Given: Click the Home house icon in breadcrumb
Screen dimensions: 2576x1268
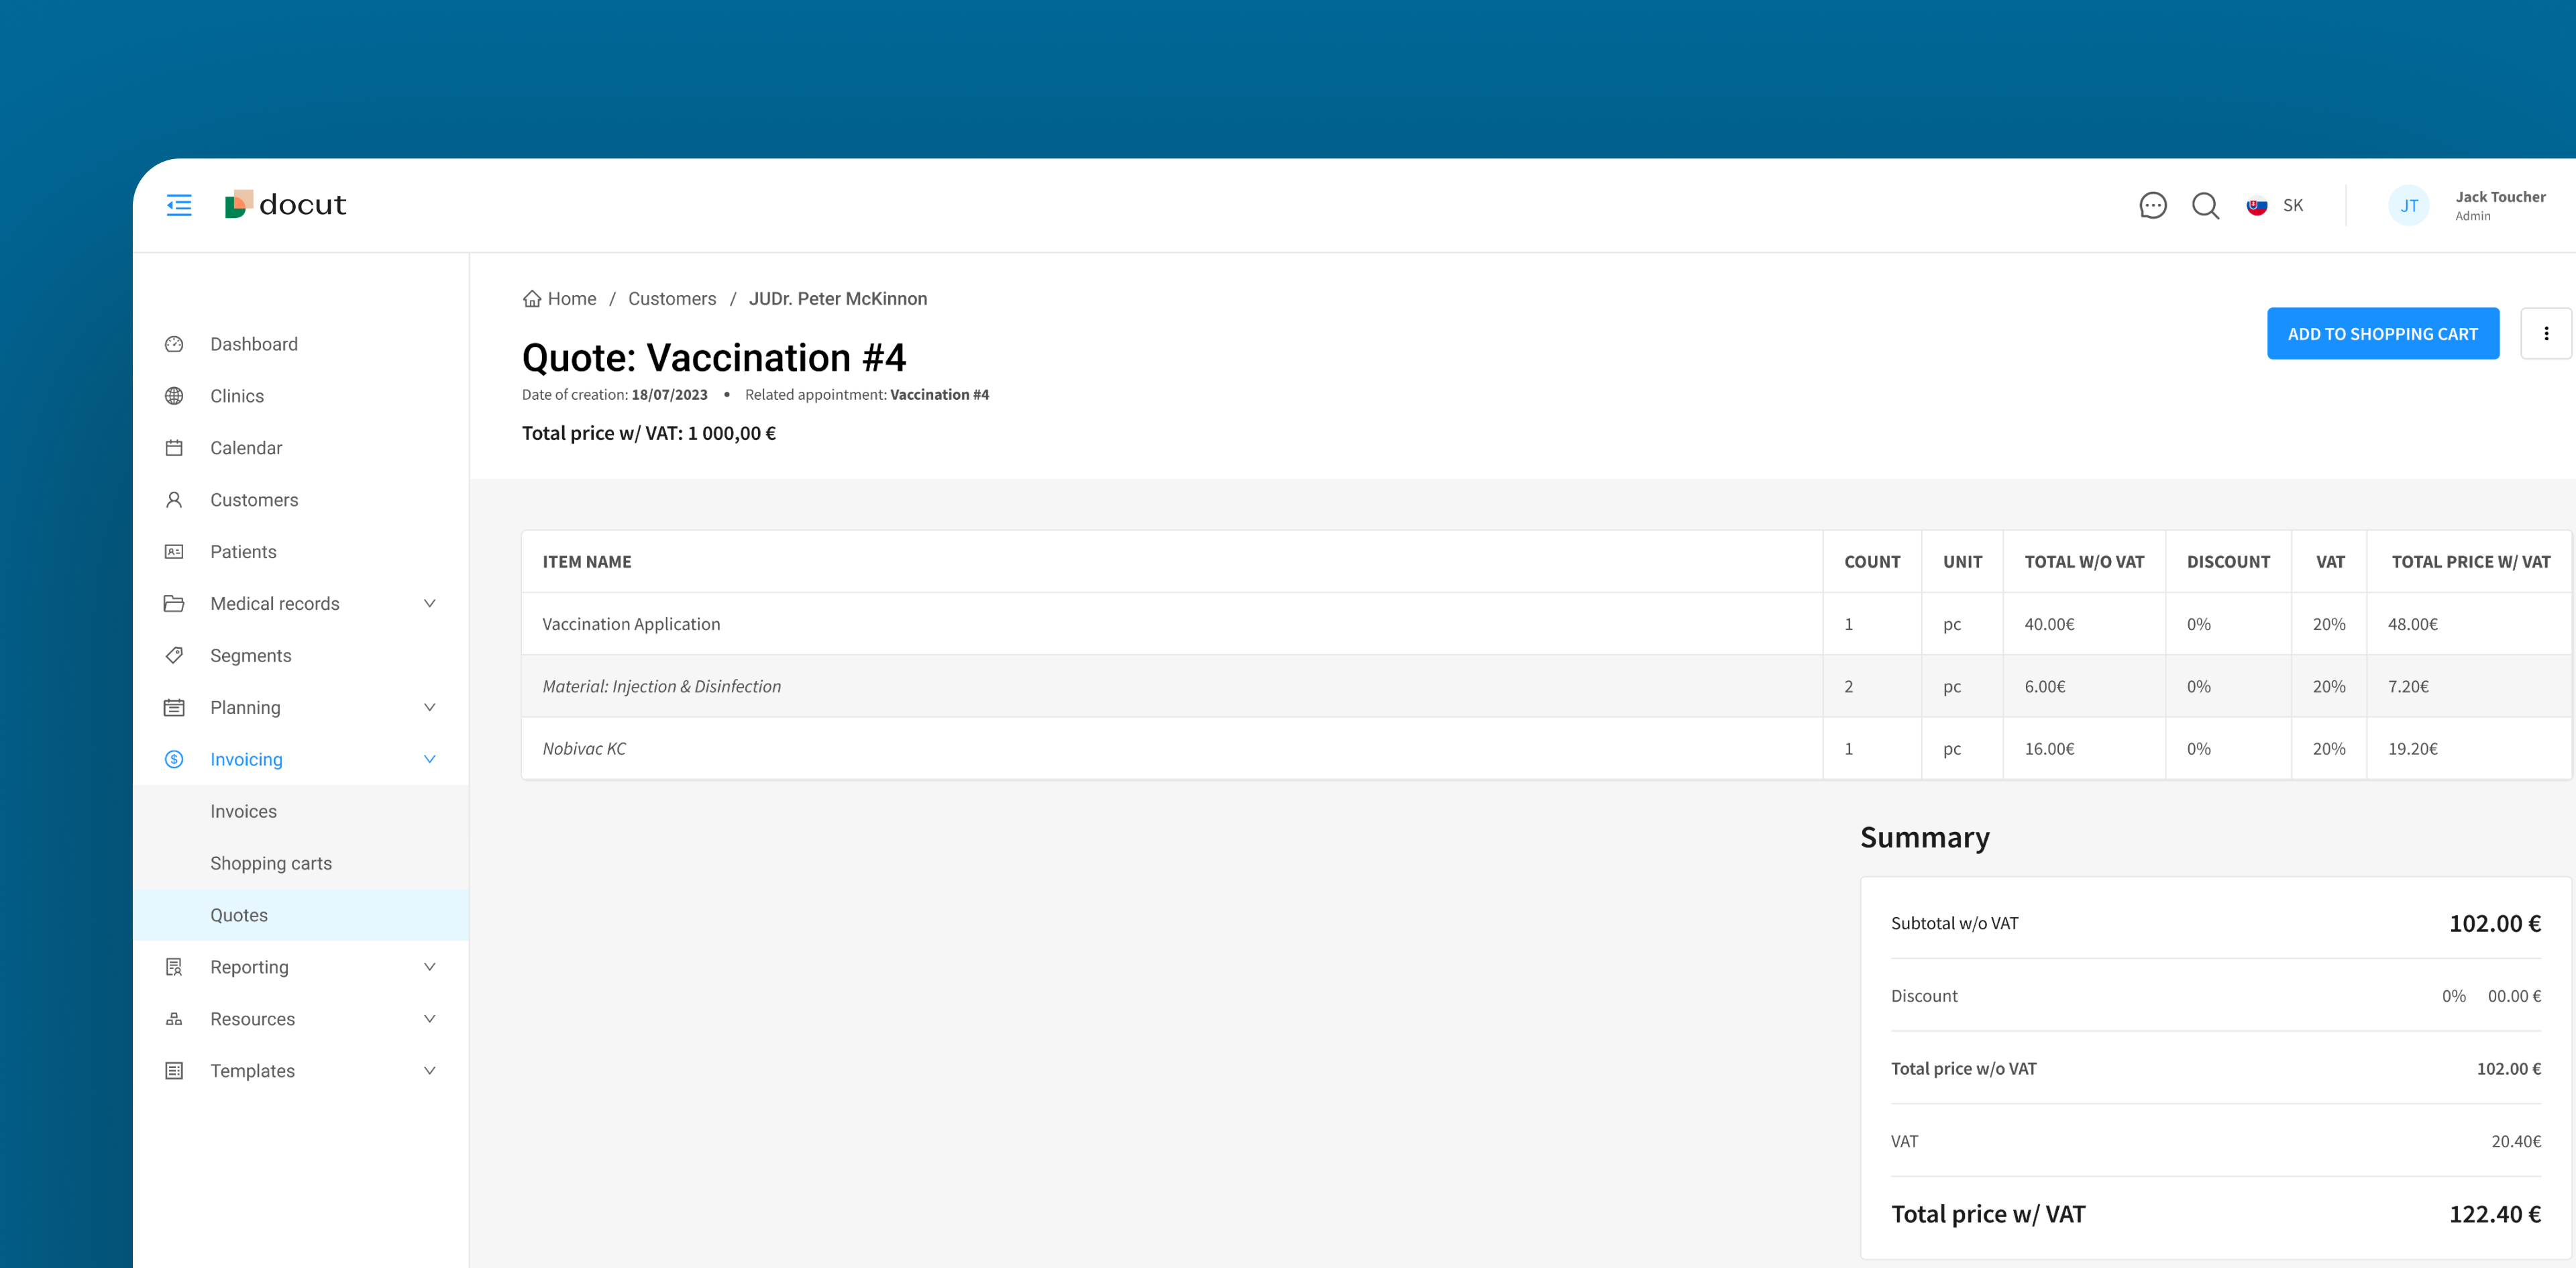Looking at the screenshot, I should (x=532, y=299).
